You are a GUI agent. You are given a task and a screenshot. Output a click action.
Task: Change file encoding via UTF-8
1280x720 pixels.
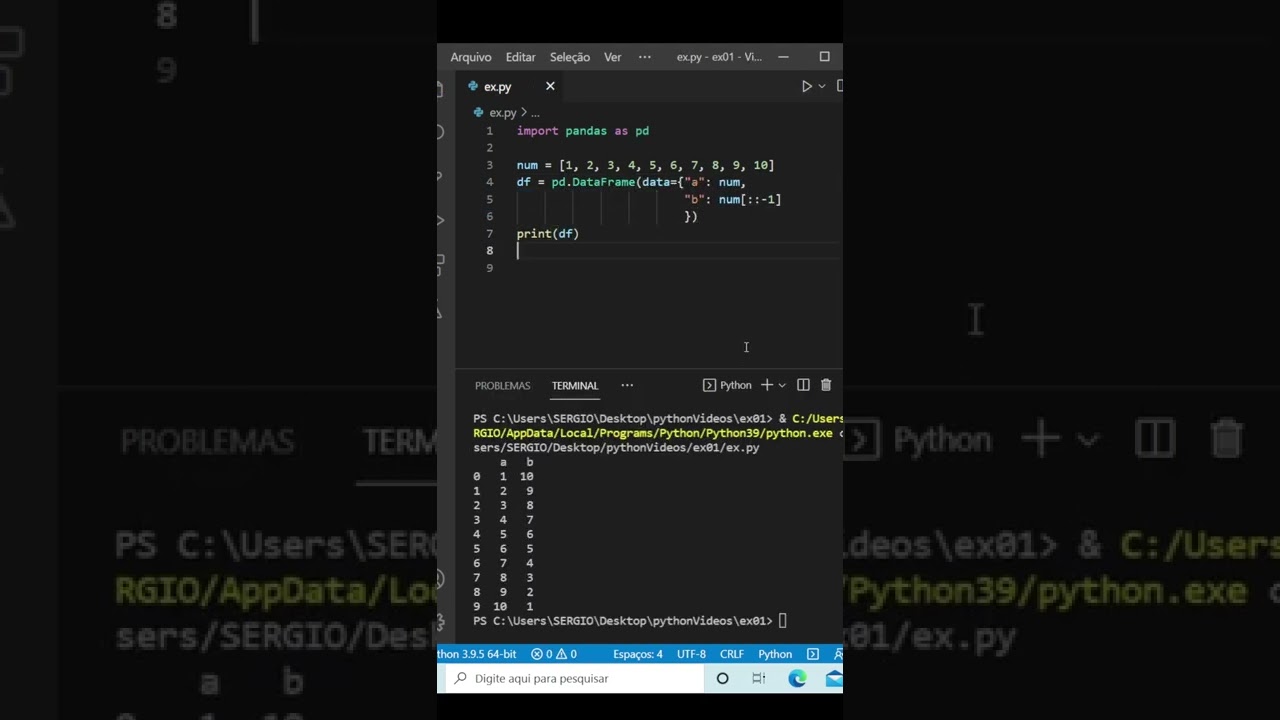(x=691, y=654)
